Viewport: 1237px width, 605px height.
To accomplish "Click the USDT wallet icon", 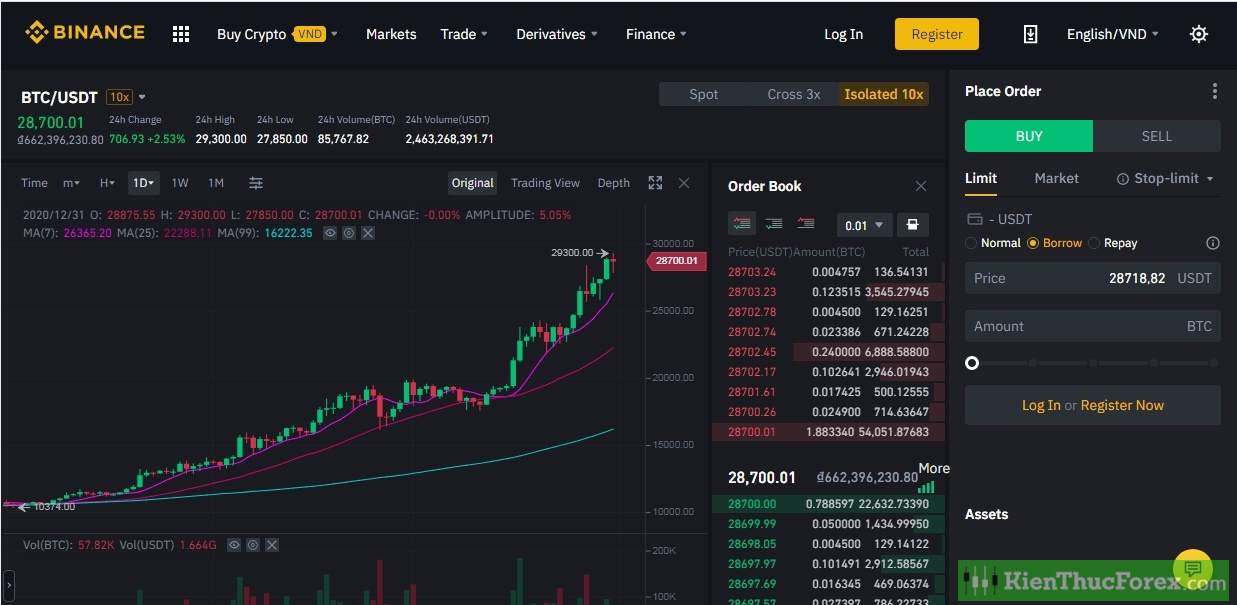I will point(975,219).
